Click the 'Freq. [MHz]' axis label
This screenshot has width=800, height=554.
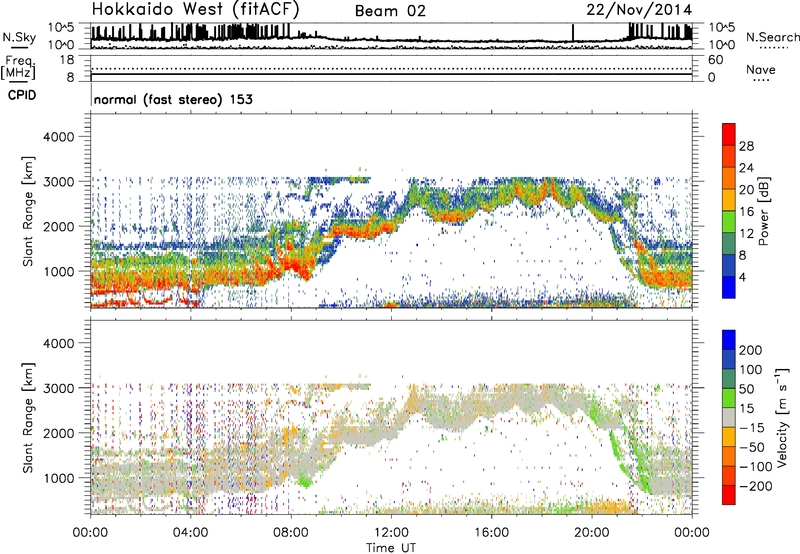point(19,68)
